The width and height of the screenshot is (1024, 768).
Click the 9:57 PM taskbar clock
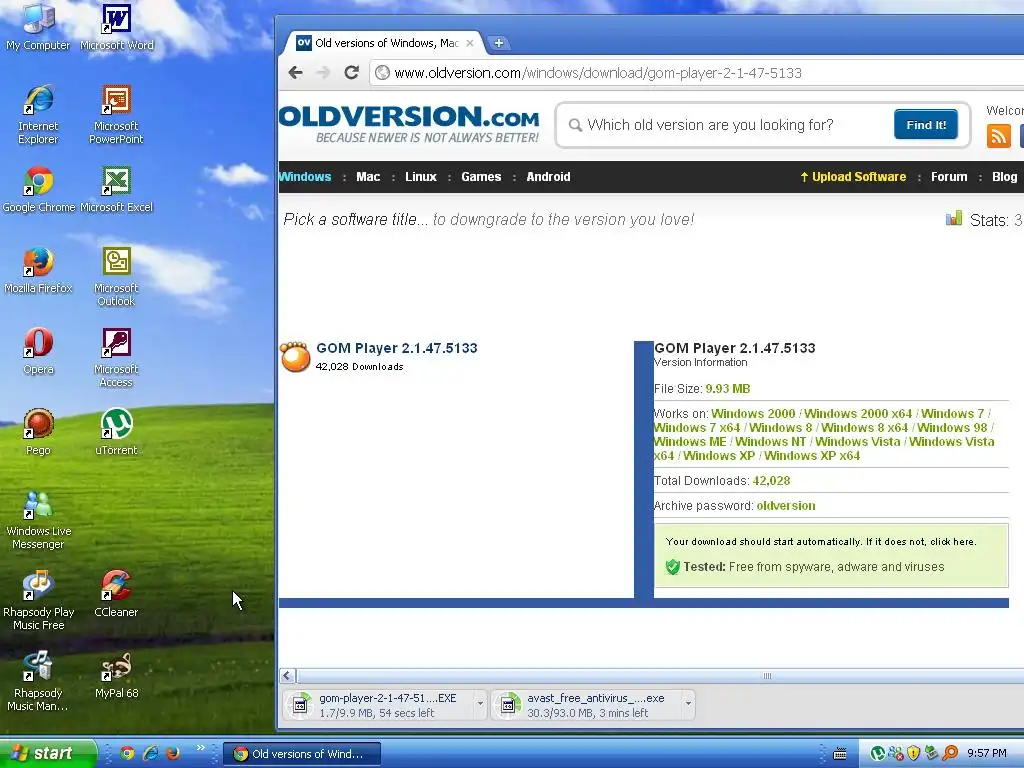(x=987, y=754)
